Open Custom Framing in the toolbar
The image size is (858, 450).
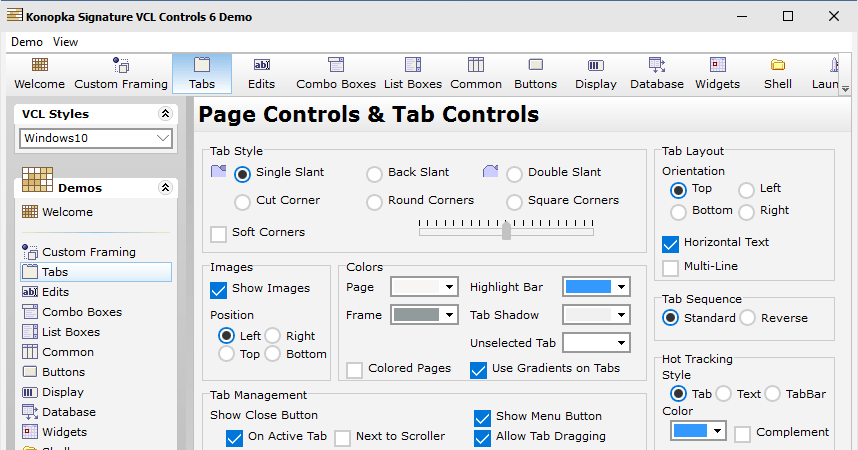121,74
